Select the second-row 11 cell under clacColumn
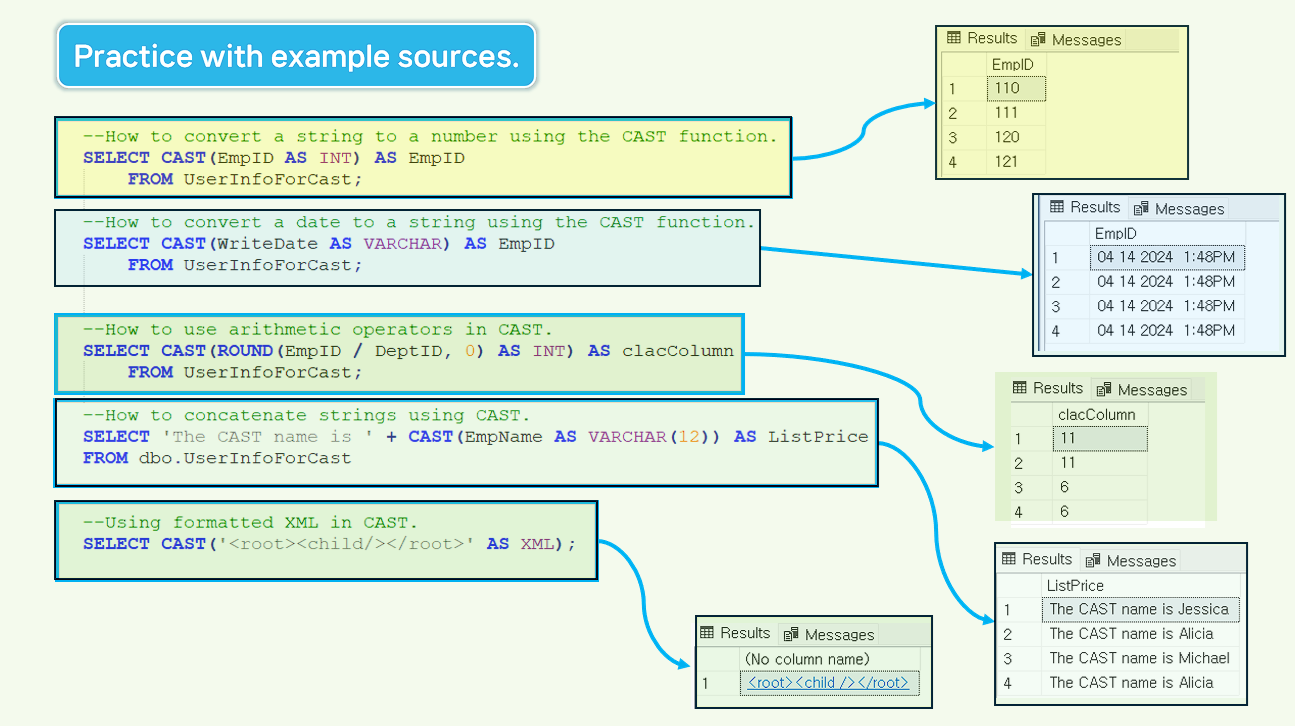Viewport: 1295px width, 726px height. (x=1099, y=463)
